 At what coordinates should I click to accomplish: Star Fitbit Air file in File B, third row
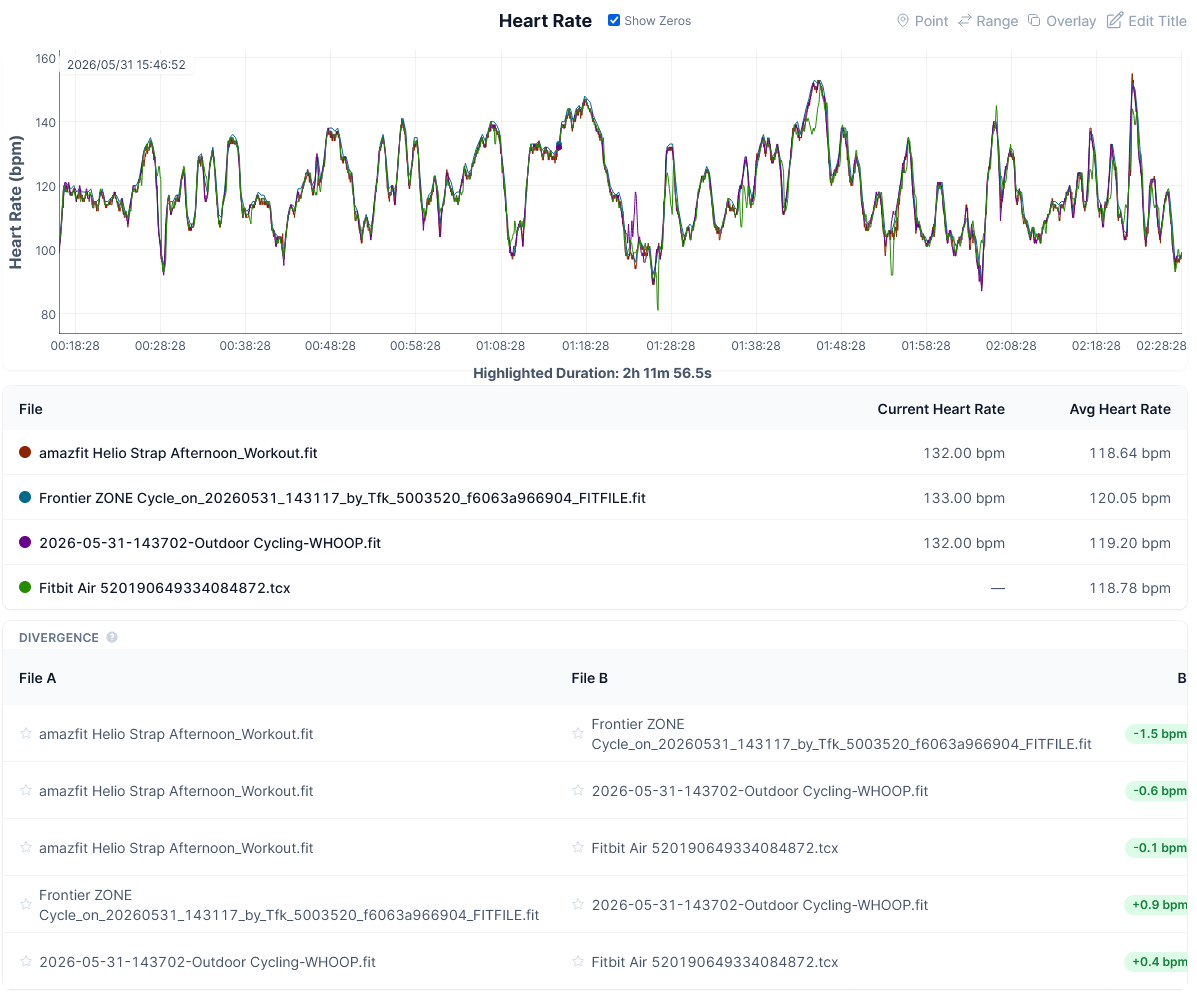pyautogui.click(x=578, y=848)
